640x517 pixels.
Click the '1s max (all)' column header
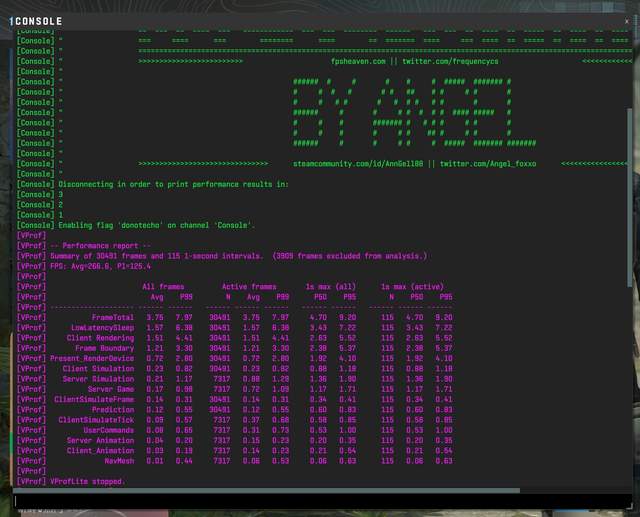coord(331,286)
